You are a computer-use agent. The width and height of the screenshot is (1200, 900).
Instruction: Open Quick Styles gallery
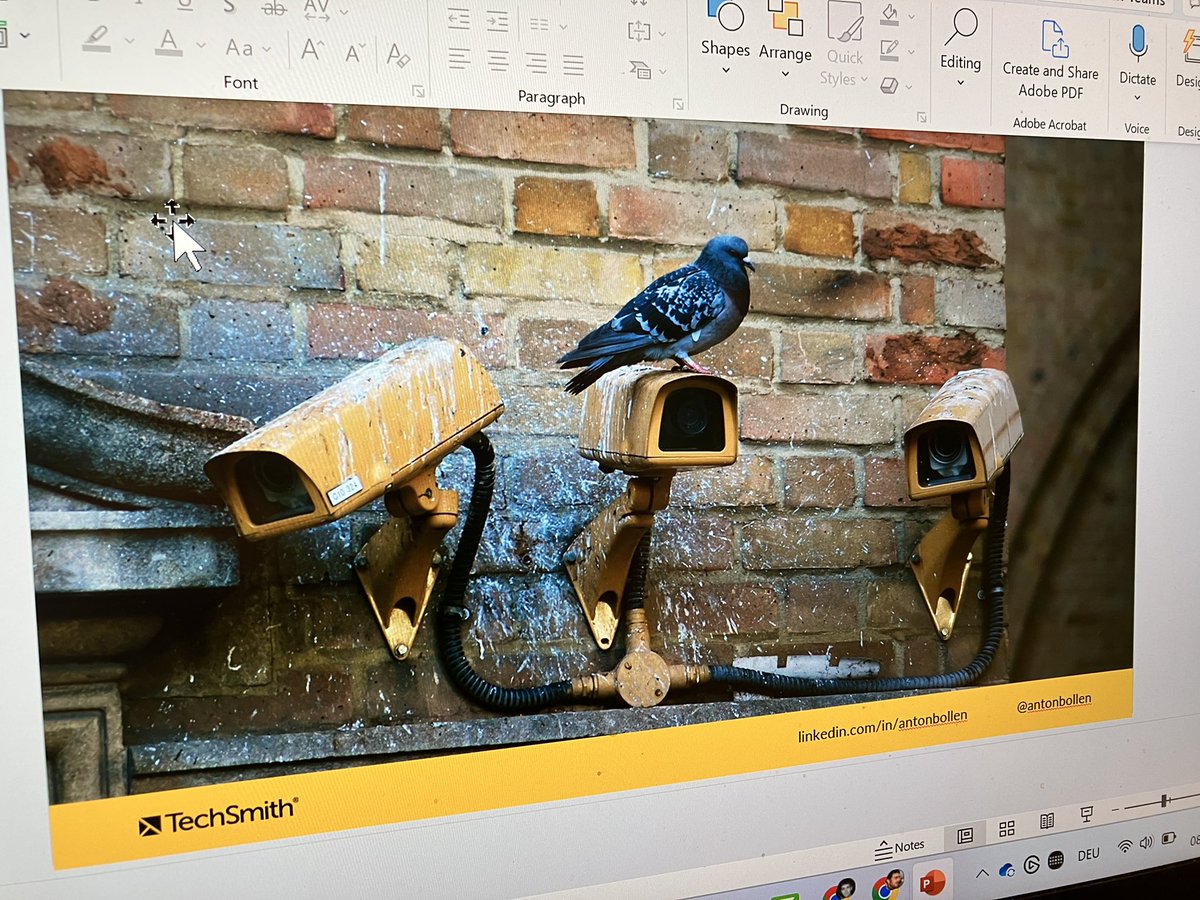tap(845, 45)
